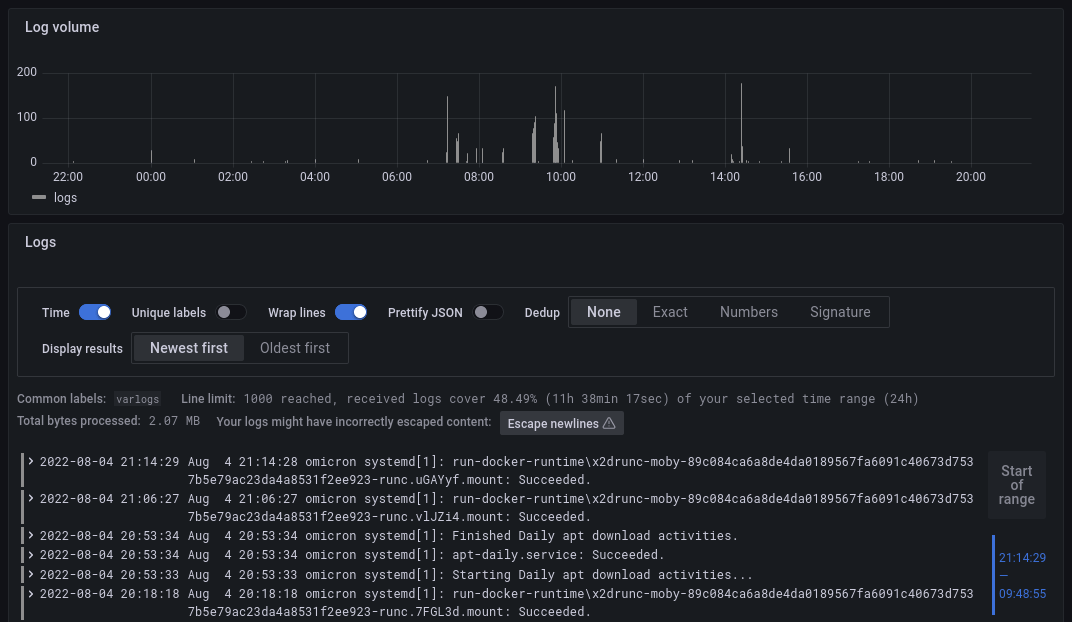This screenshot has height=622, width=1072.
Task: Enable the Unique labels switch
Action: [x=231, y=312]
